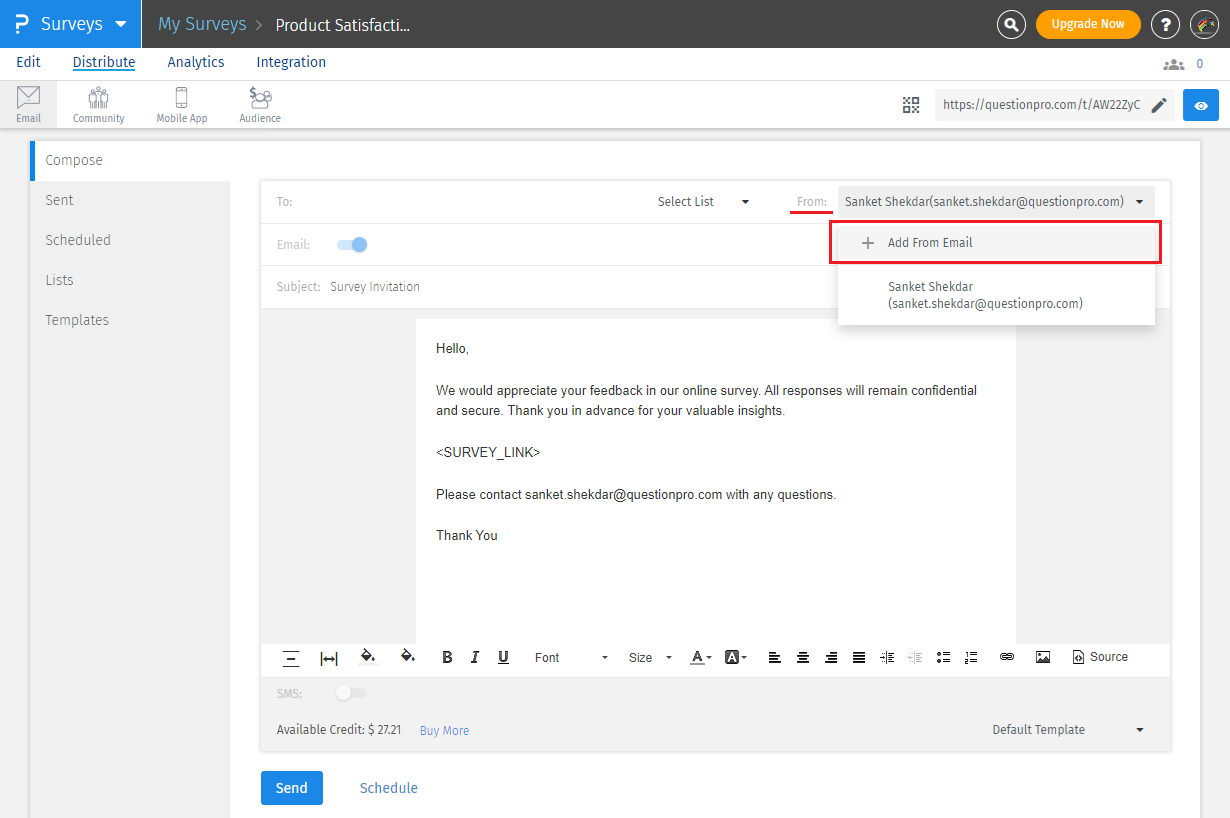Click the survey URL field
The image size is (1230, 818).
coord(1042,105)
